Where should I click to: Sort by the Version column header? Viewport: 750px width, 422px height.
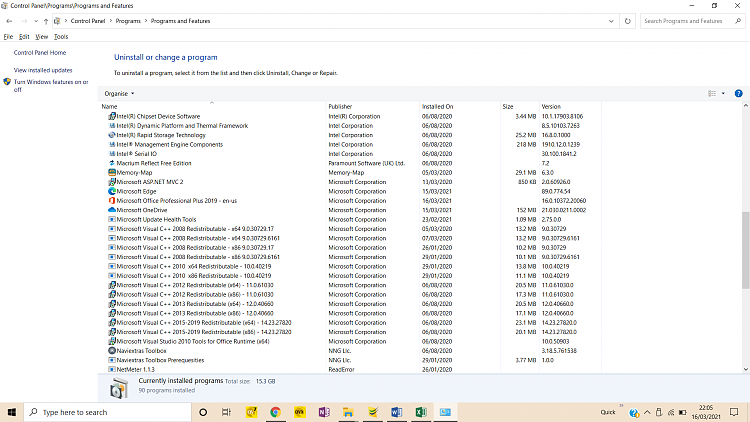[x=570, y=106]
